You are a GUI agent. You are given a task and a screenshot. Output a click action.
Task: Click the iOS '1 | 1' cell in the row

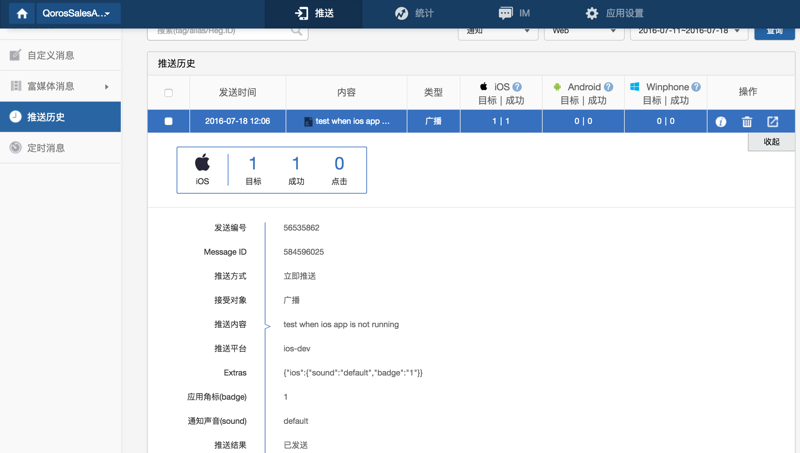501,121
